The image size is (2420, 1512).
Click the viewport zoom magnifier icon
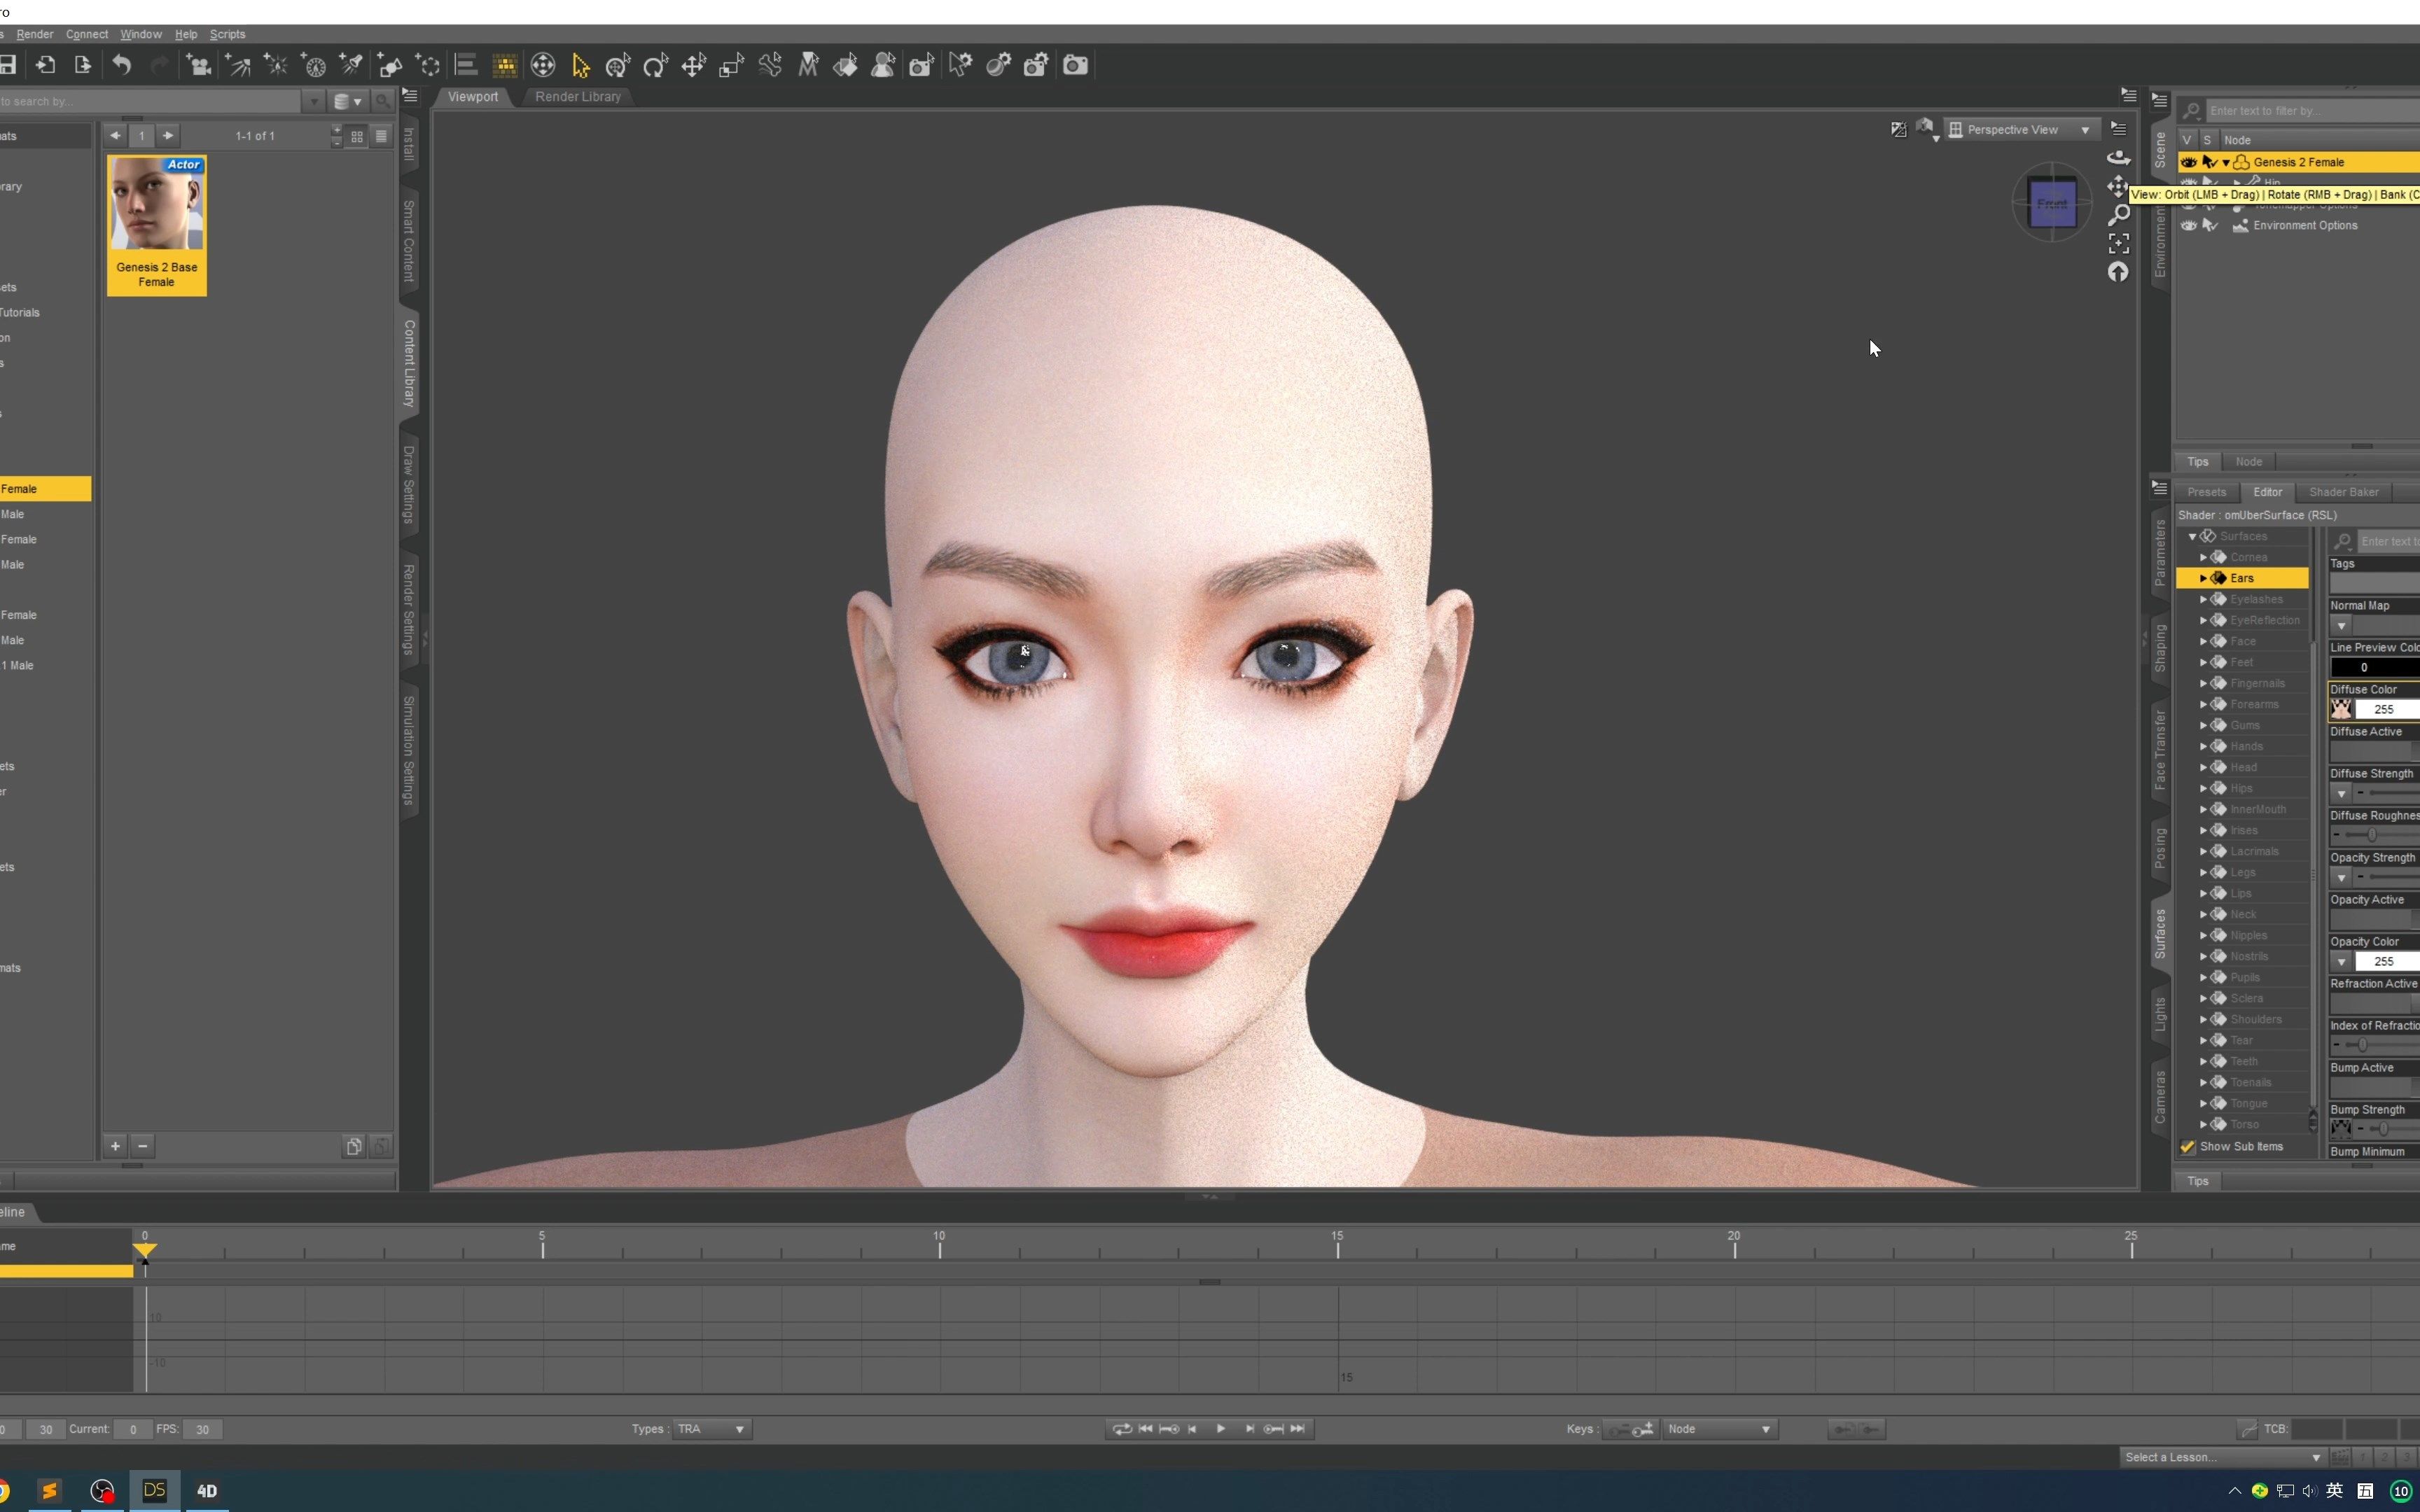(2118, 215)
